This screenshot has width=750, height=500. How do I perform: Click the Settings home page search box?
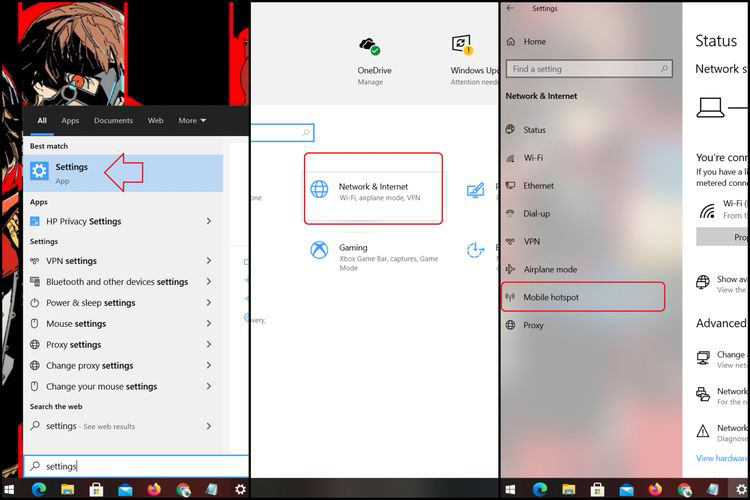pos(282,133)
